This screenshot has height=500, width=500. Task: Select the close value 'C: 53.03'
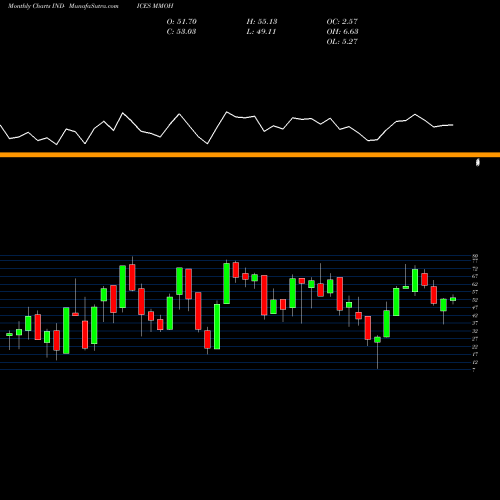(181, 32)
